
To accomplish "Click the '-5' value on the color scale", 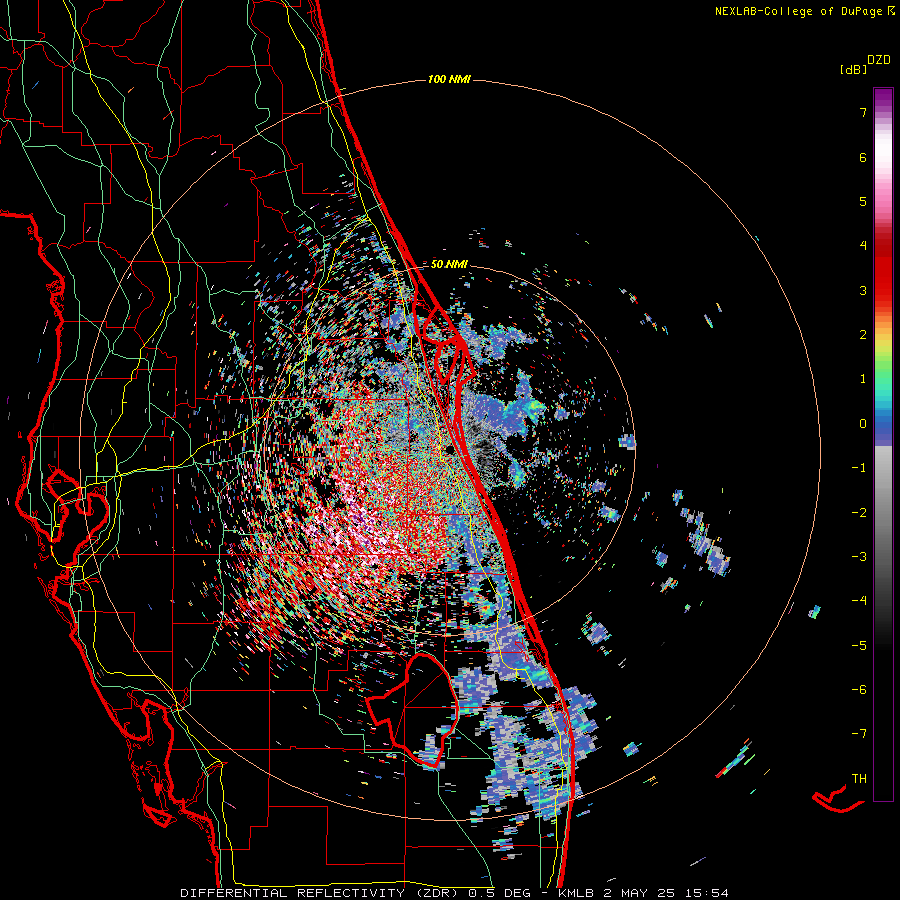I will click(x=859, y=646).
